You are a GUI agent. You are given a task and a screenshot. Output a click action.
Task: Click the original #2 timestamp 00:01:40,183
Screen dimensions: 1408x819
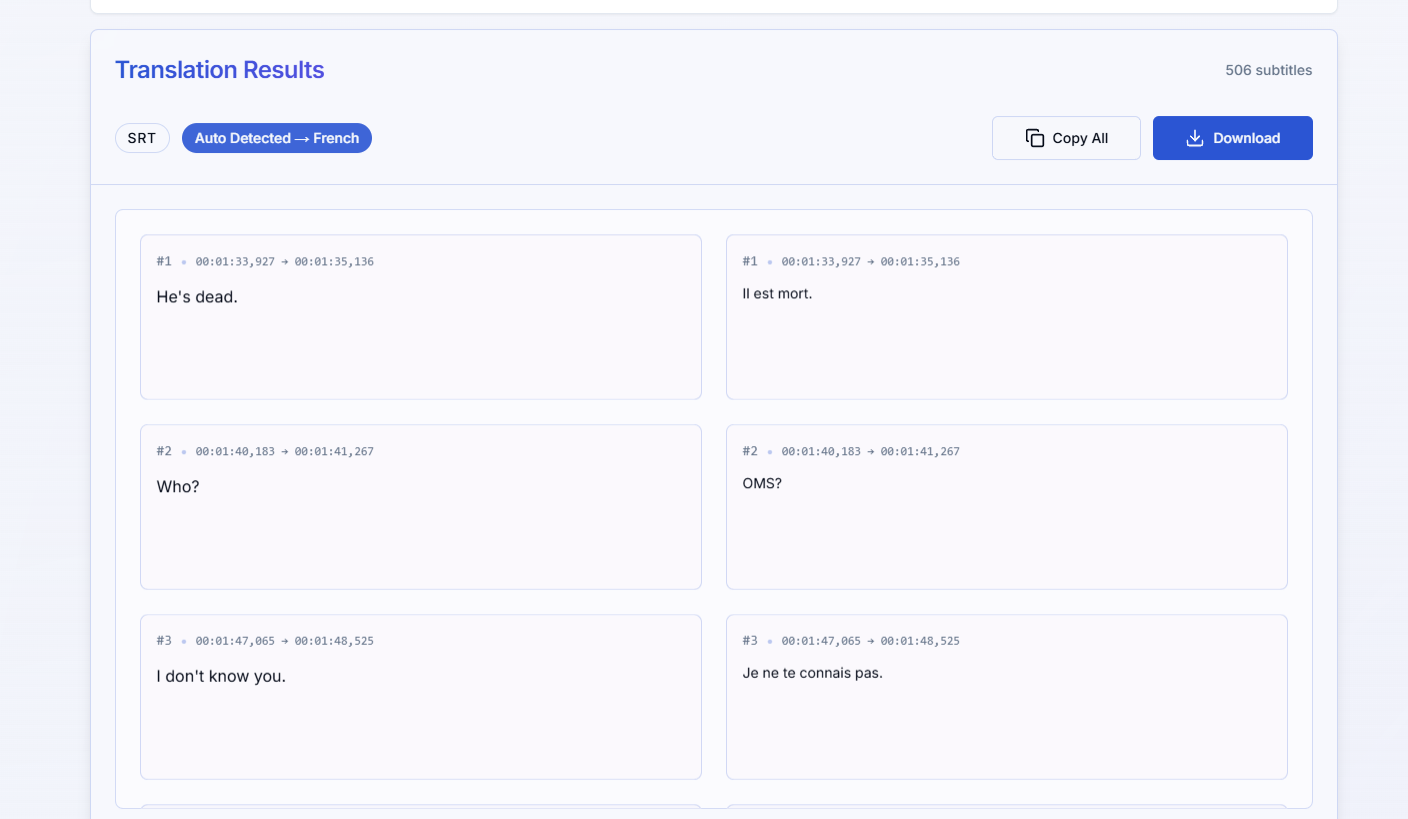click(235, 452)
